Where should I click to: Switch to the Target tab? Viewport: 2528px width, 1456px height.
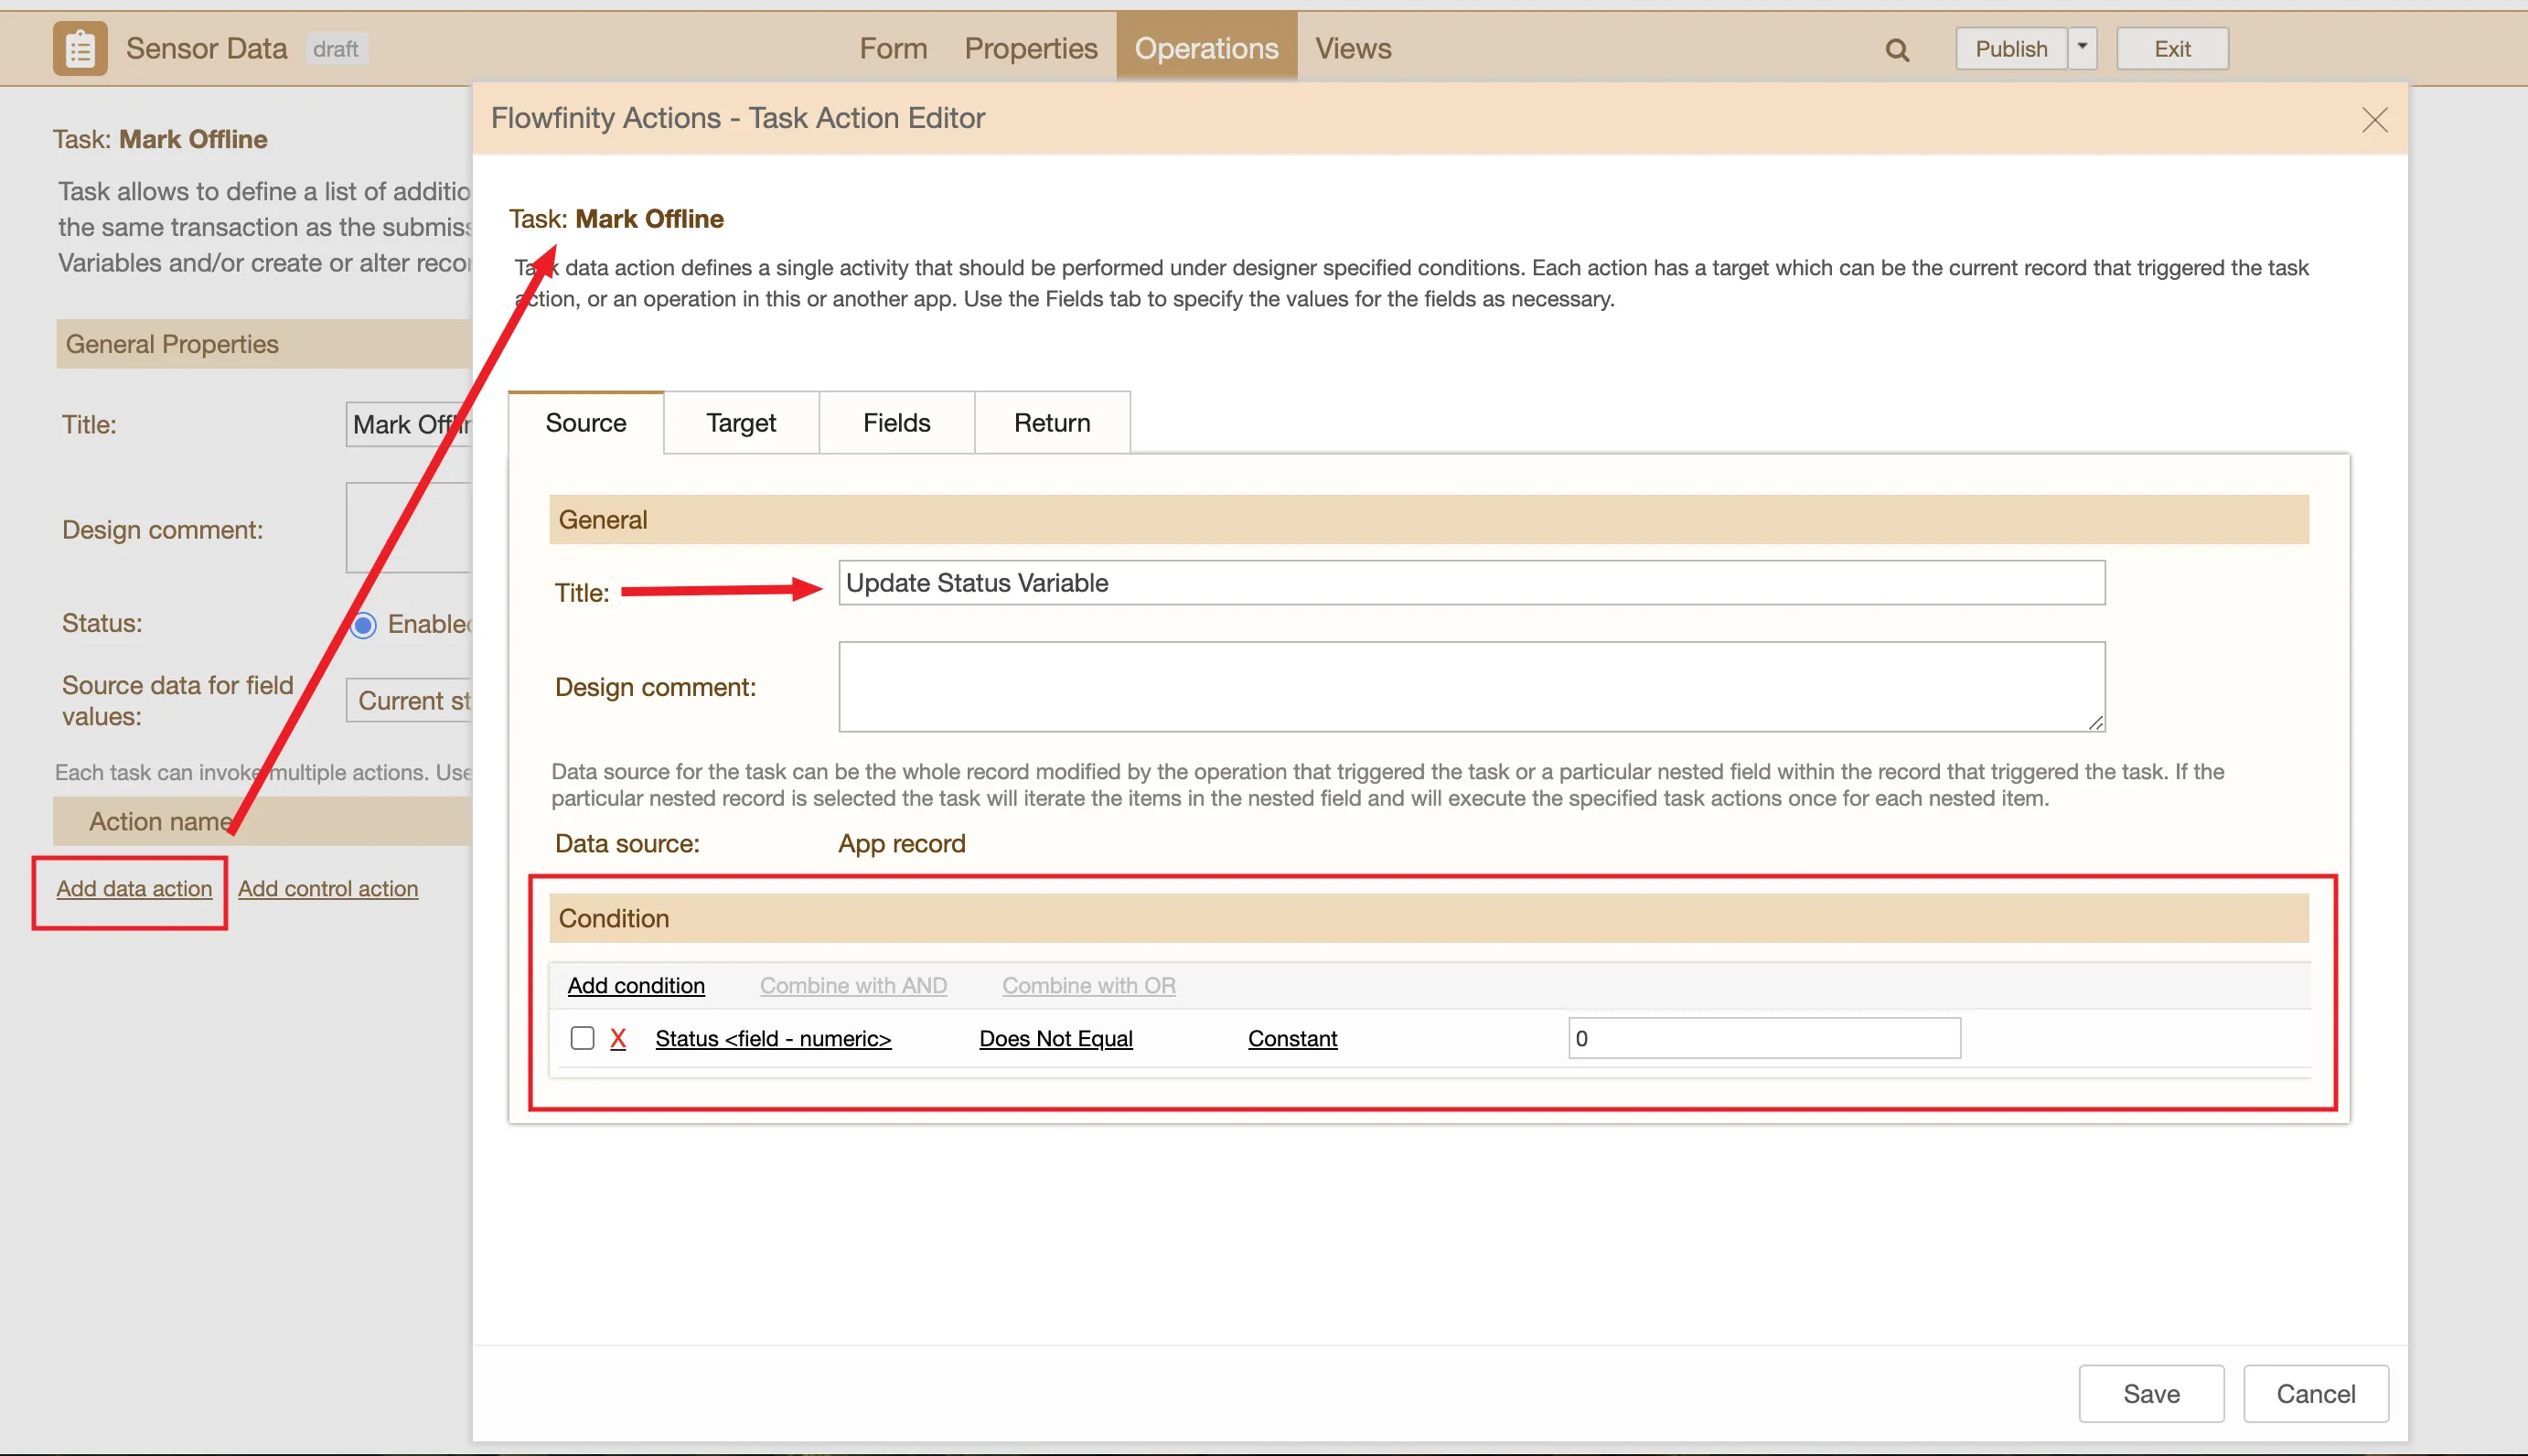tap(741, 423)
